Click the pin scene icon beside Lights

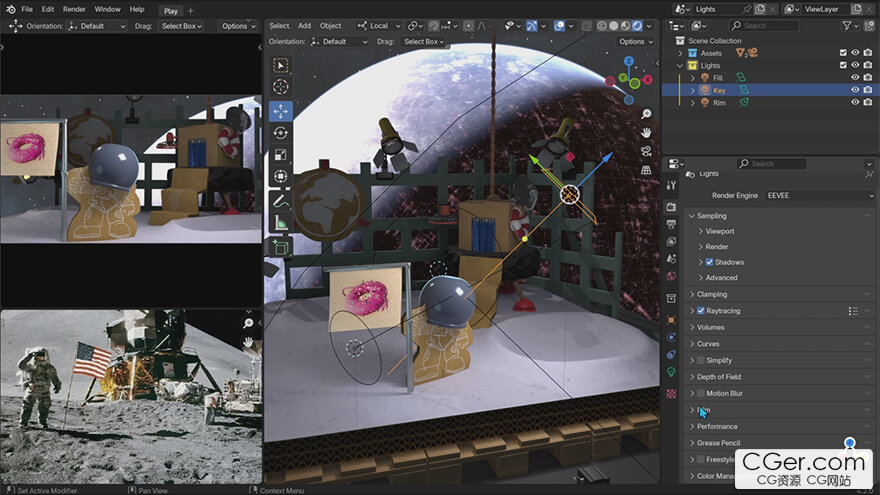[746, 10]
